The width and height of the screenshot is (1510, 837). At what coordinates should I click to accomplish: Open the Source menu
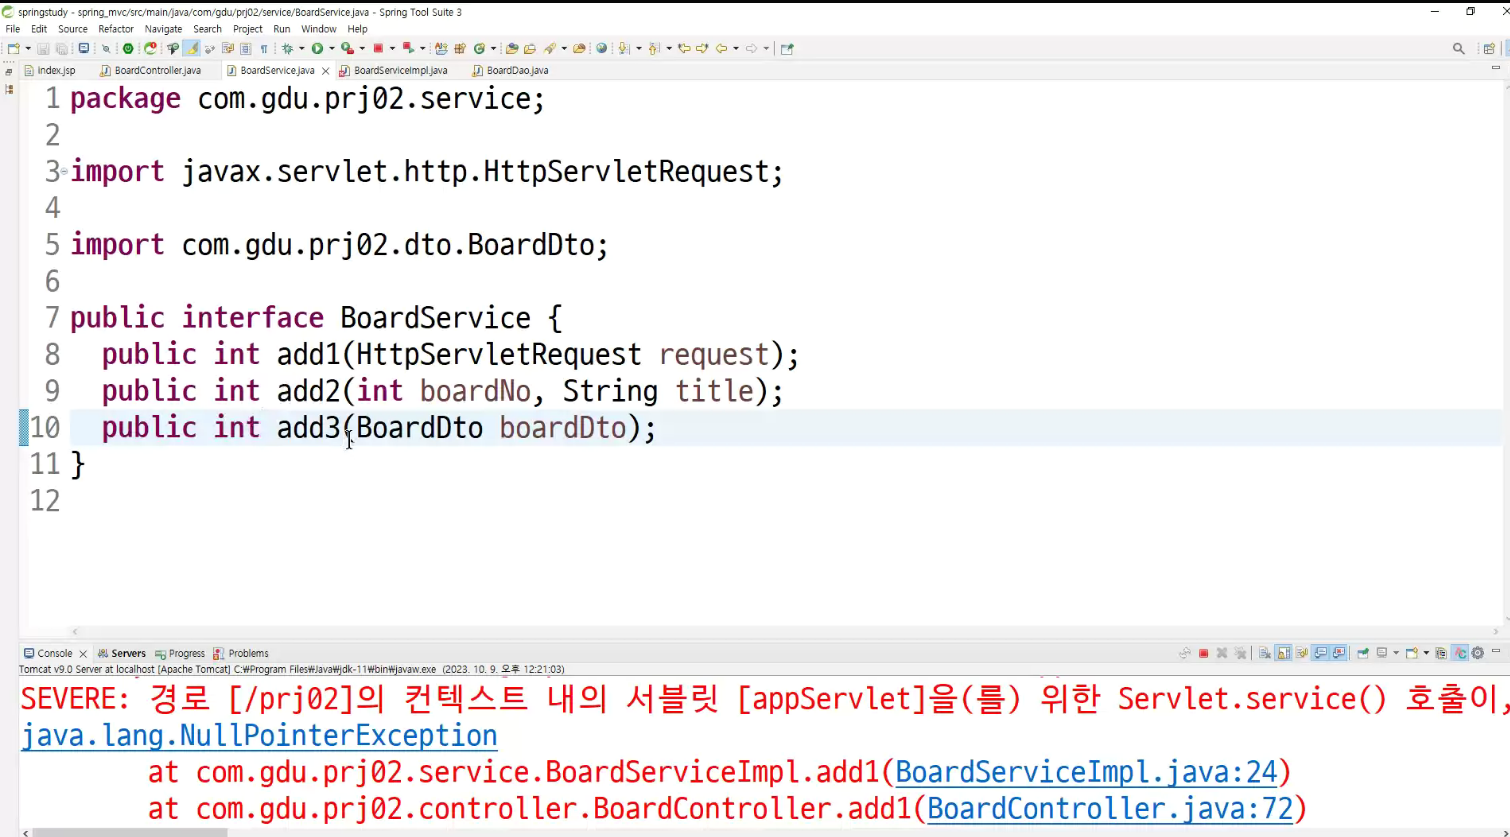click(73, 29)
